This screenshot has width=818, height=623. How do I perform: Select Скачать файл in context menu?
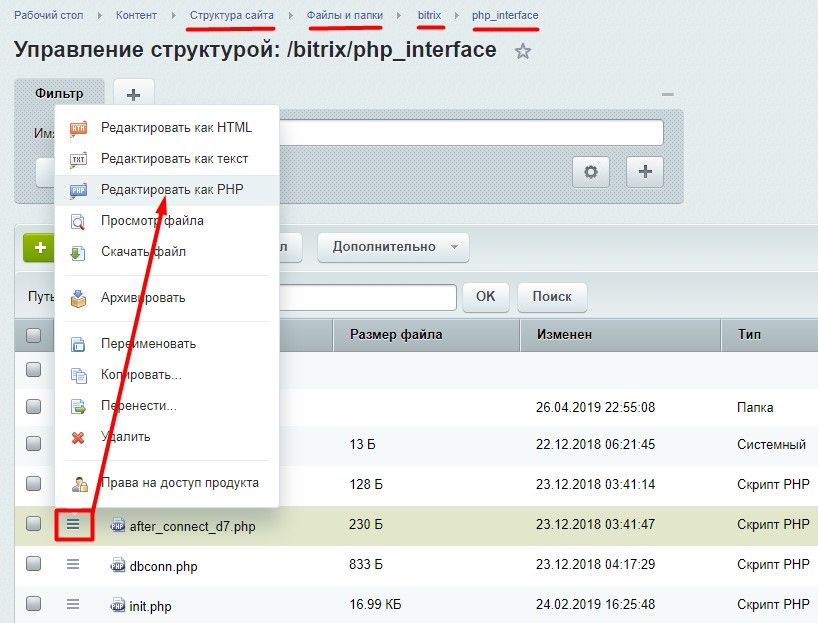143,252
